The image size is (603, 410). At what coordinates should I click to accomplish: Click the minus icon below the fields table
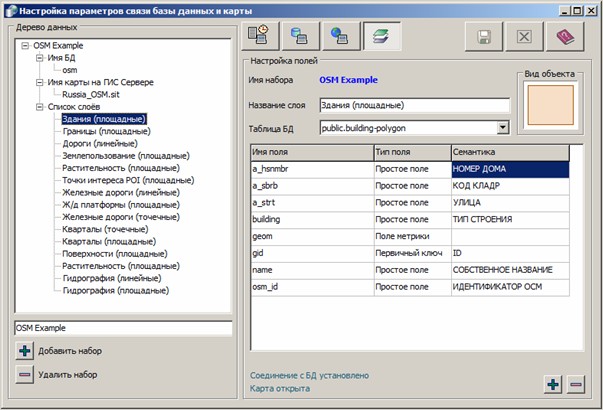(575, 384)
